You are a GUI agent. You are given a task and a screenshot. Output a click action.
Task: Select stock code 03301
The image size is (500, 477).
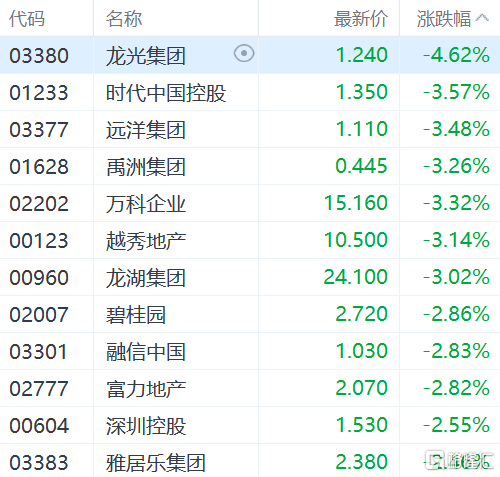click(38, 352)
